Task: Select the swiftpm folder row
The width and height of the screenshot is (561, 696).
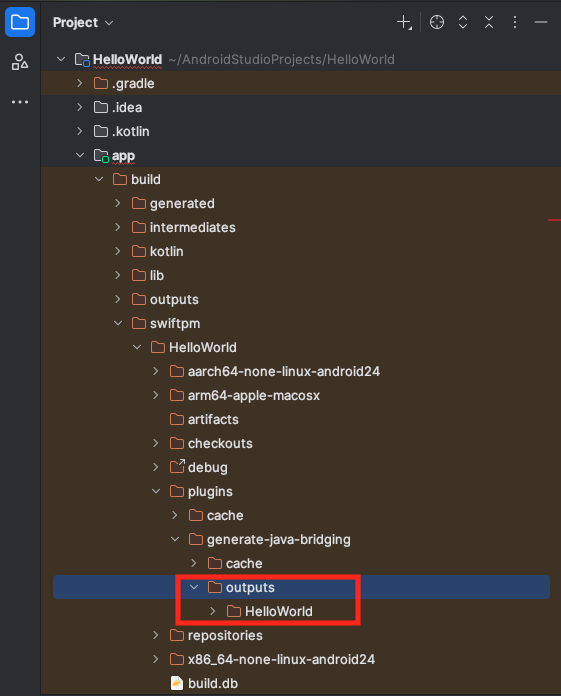Action: tap(301, 323)
